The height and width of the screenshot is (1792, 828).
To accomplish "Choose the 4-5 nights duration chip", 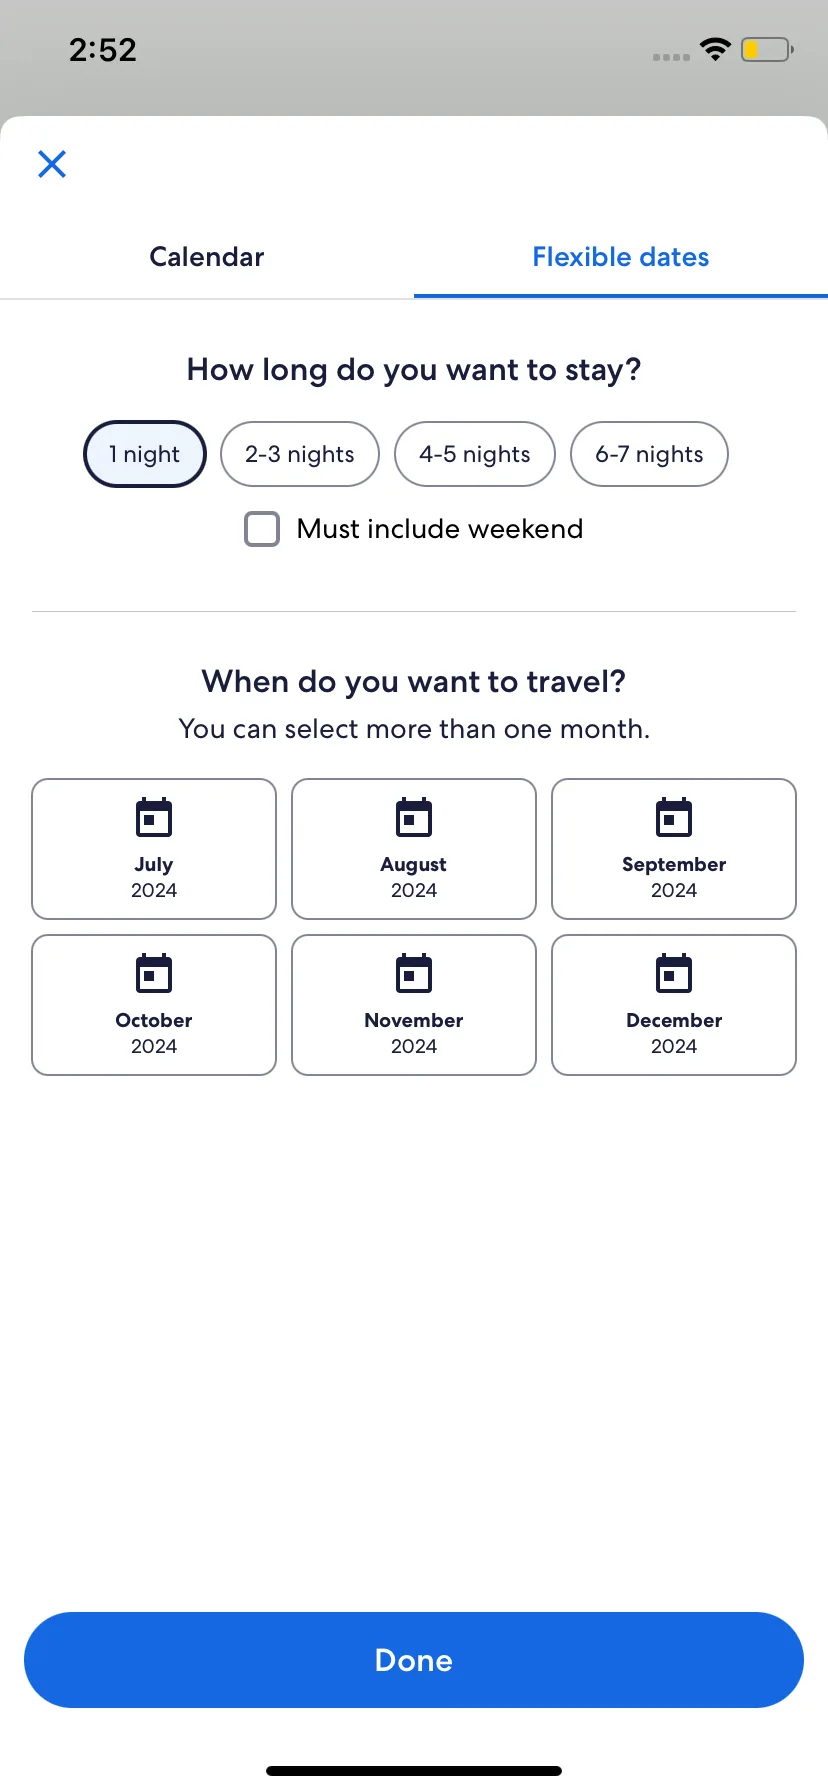I will pos(475,454).
